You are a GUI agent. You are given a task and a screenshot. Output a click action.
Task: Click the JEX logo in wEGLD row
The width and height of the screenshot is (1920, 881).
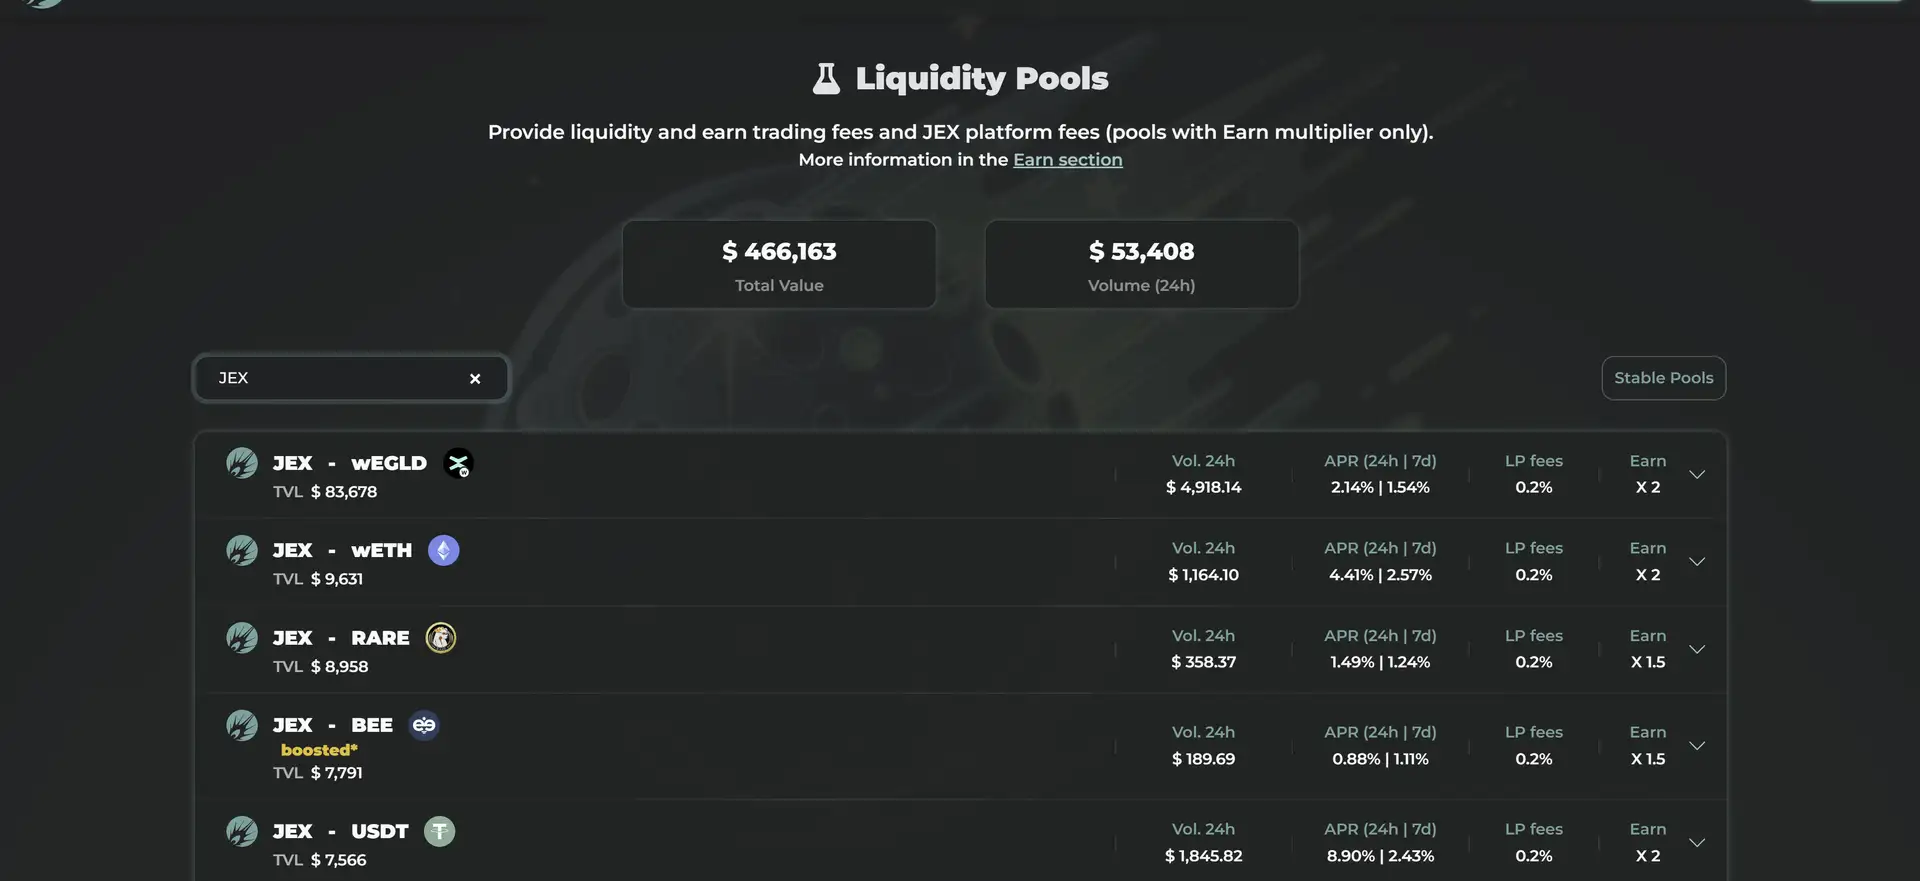pos(242,463)
